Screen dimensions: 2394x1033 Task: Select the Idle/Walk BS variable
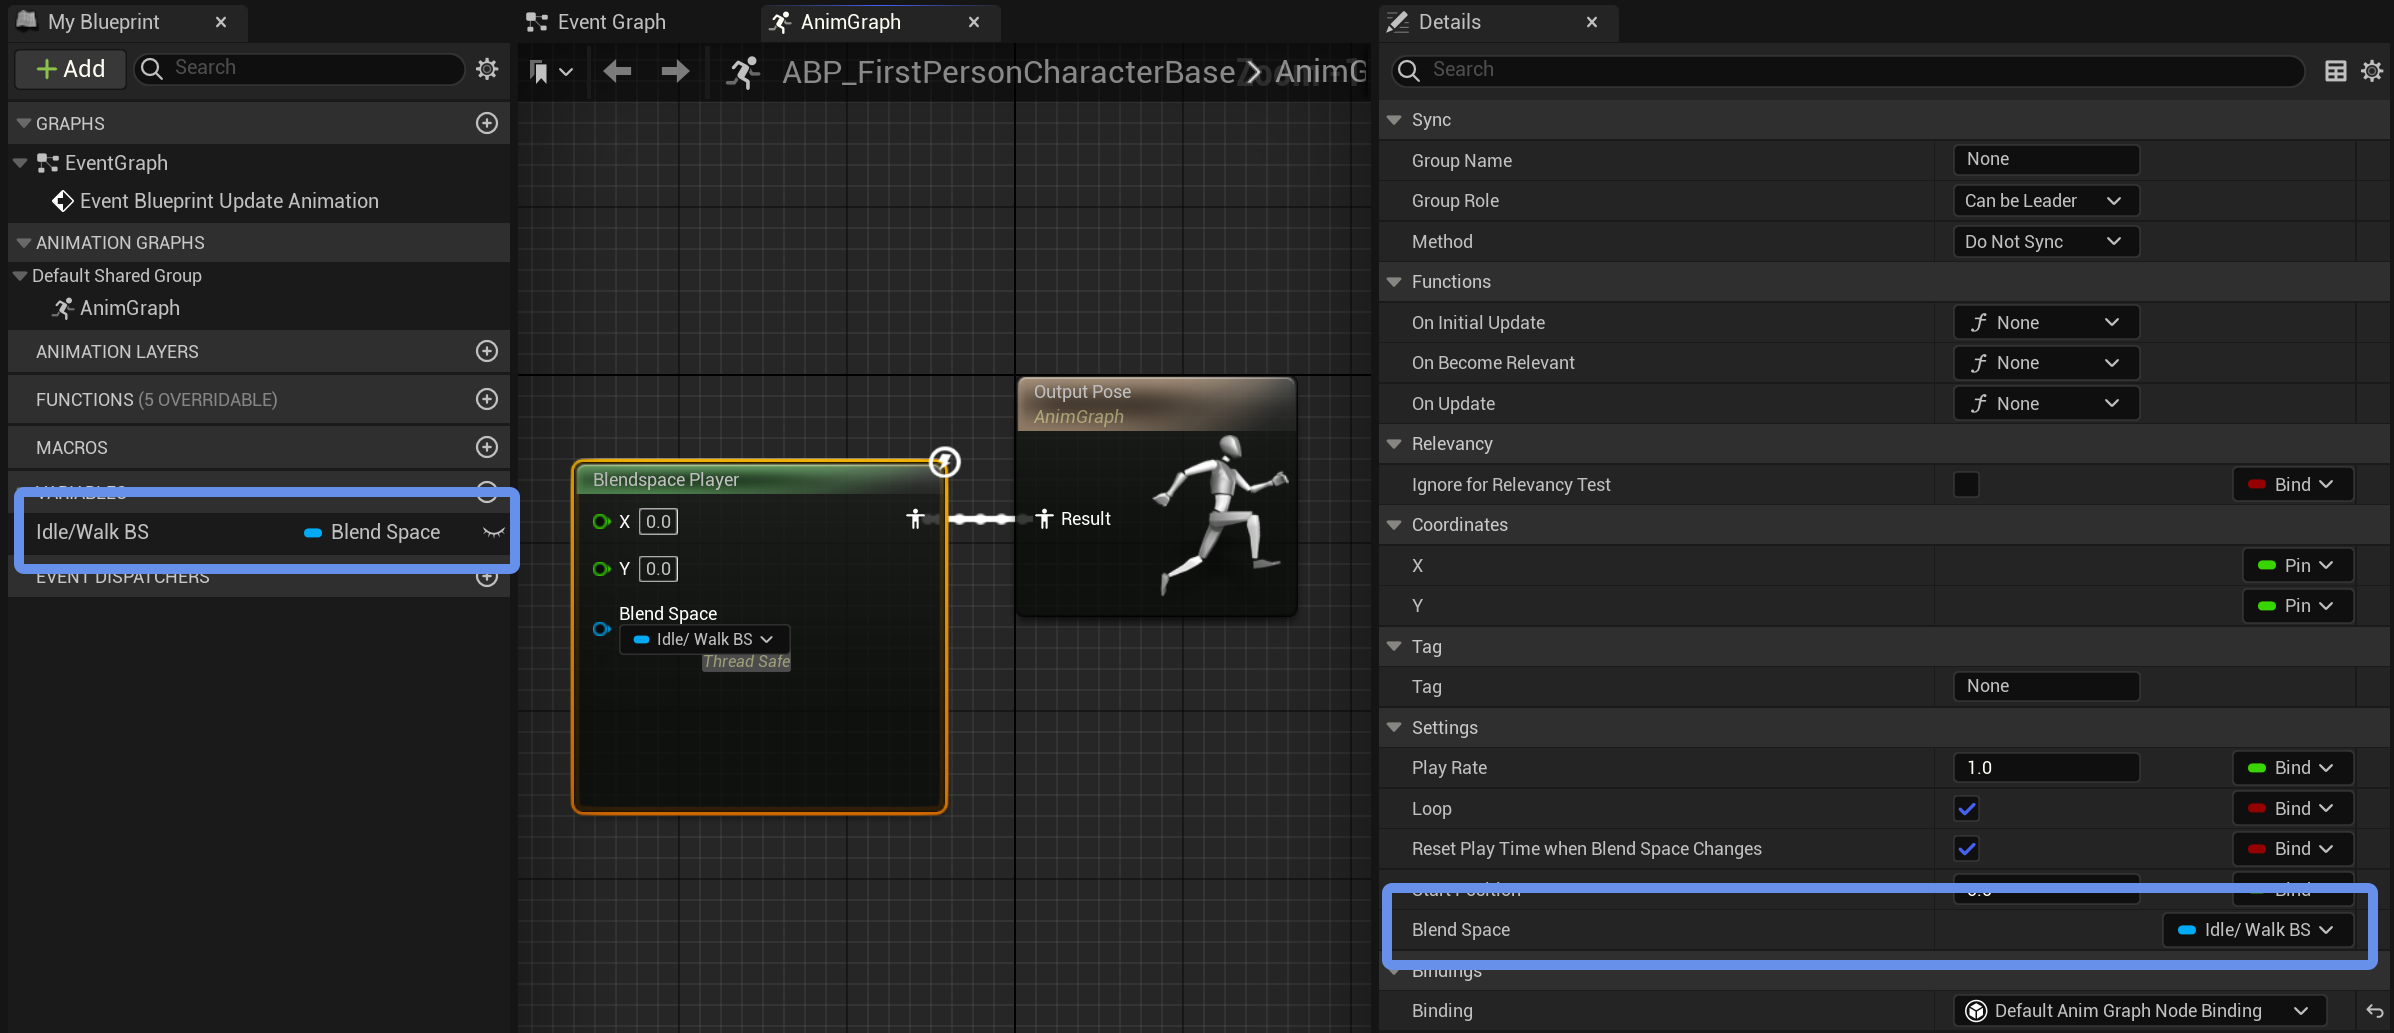coord(92,532)
